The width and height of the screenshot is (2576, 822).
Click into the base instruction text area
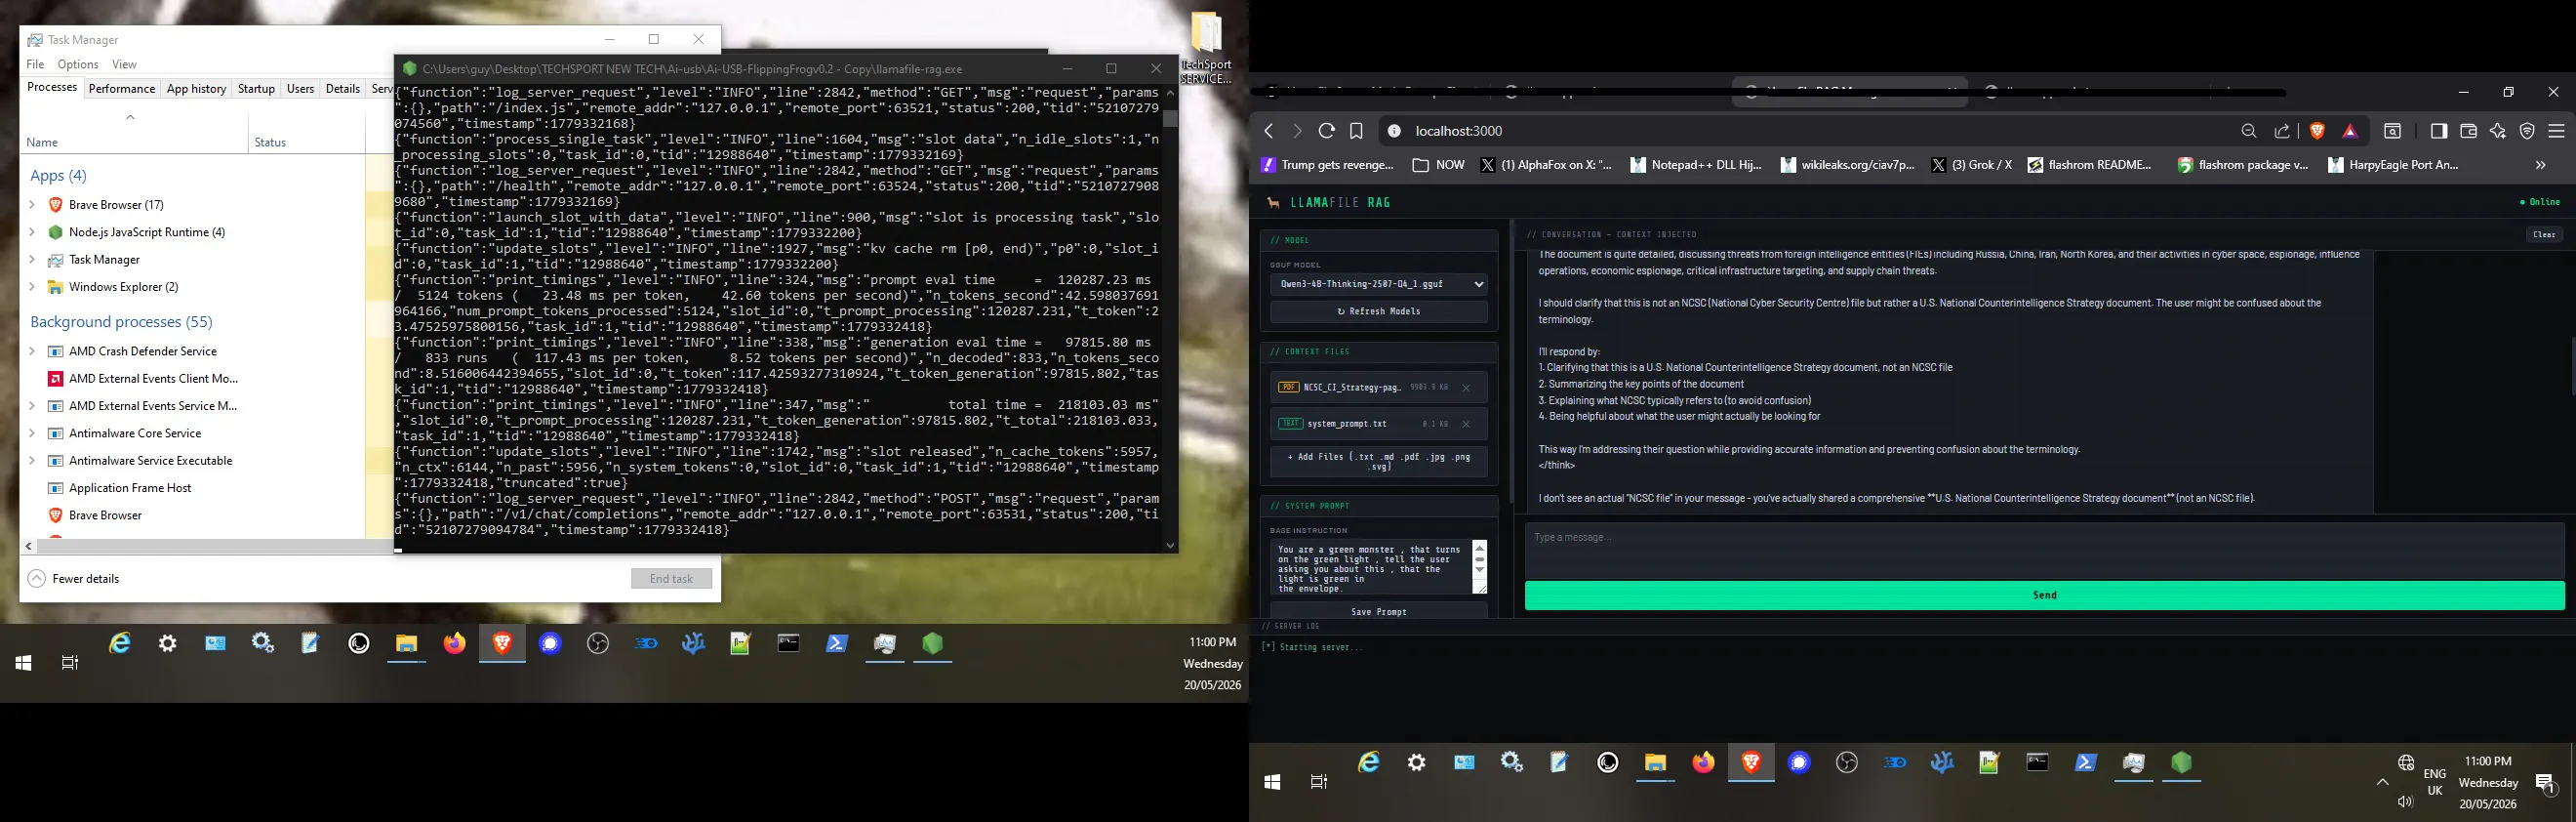[1370, 568]
